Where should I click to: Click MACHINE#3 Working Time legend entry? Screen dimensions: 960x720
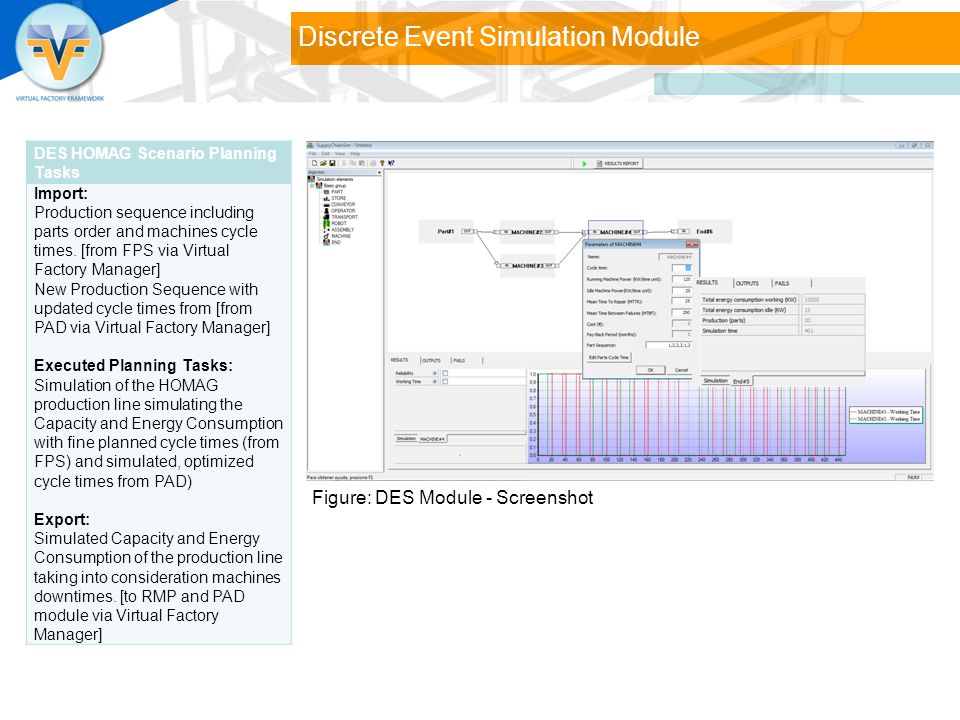click(885, 412)
